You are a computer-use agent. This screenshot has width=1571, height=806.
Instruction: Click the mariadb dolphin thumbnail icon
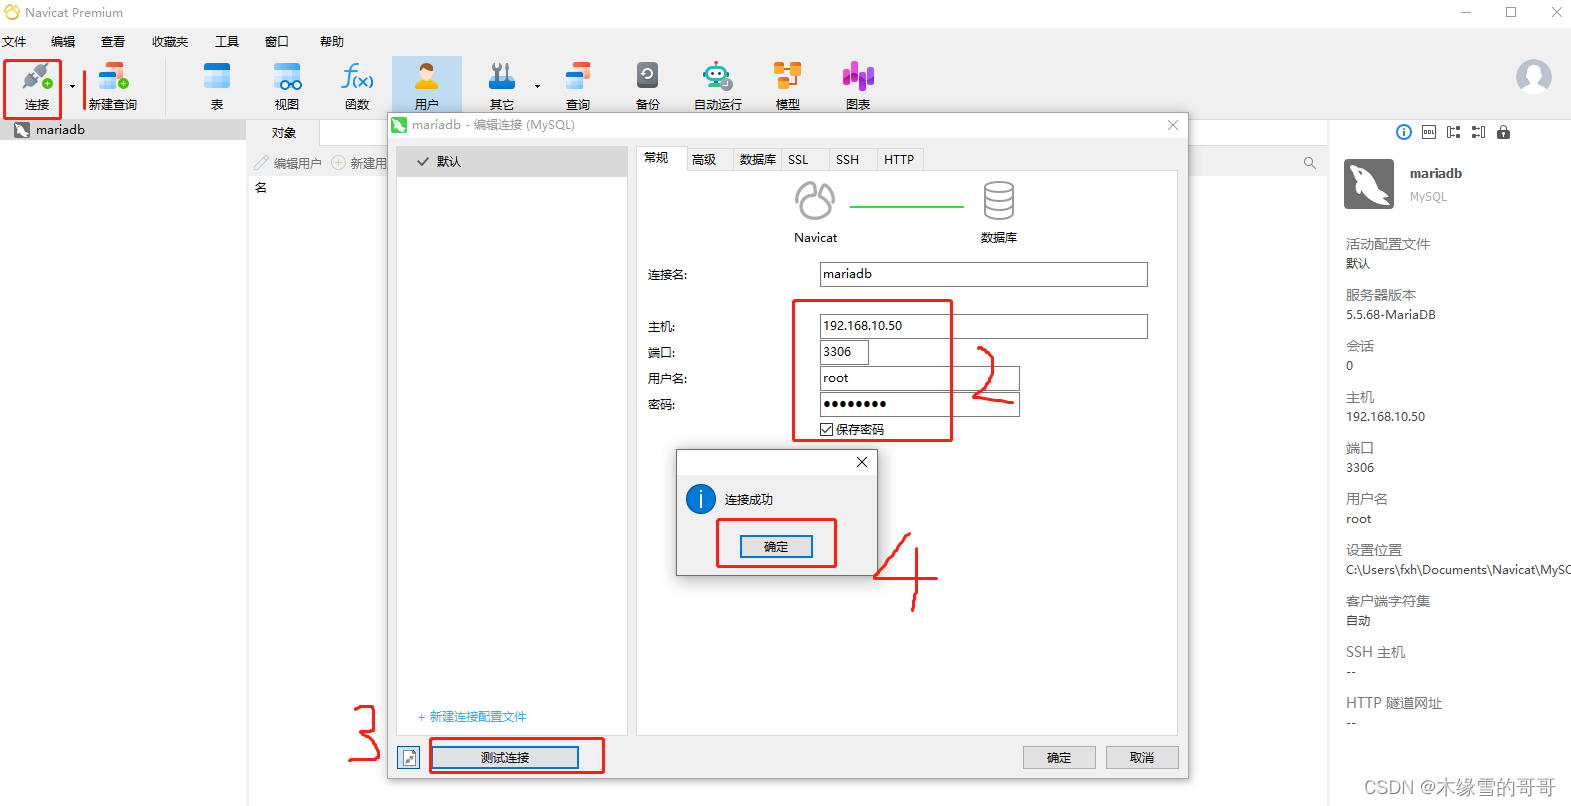click(1369, 184)
